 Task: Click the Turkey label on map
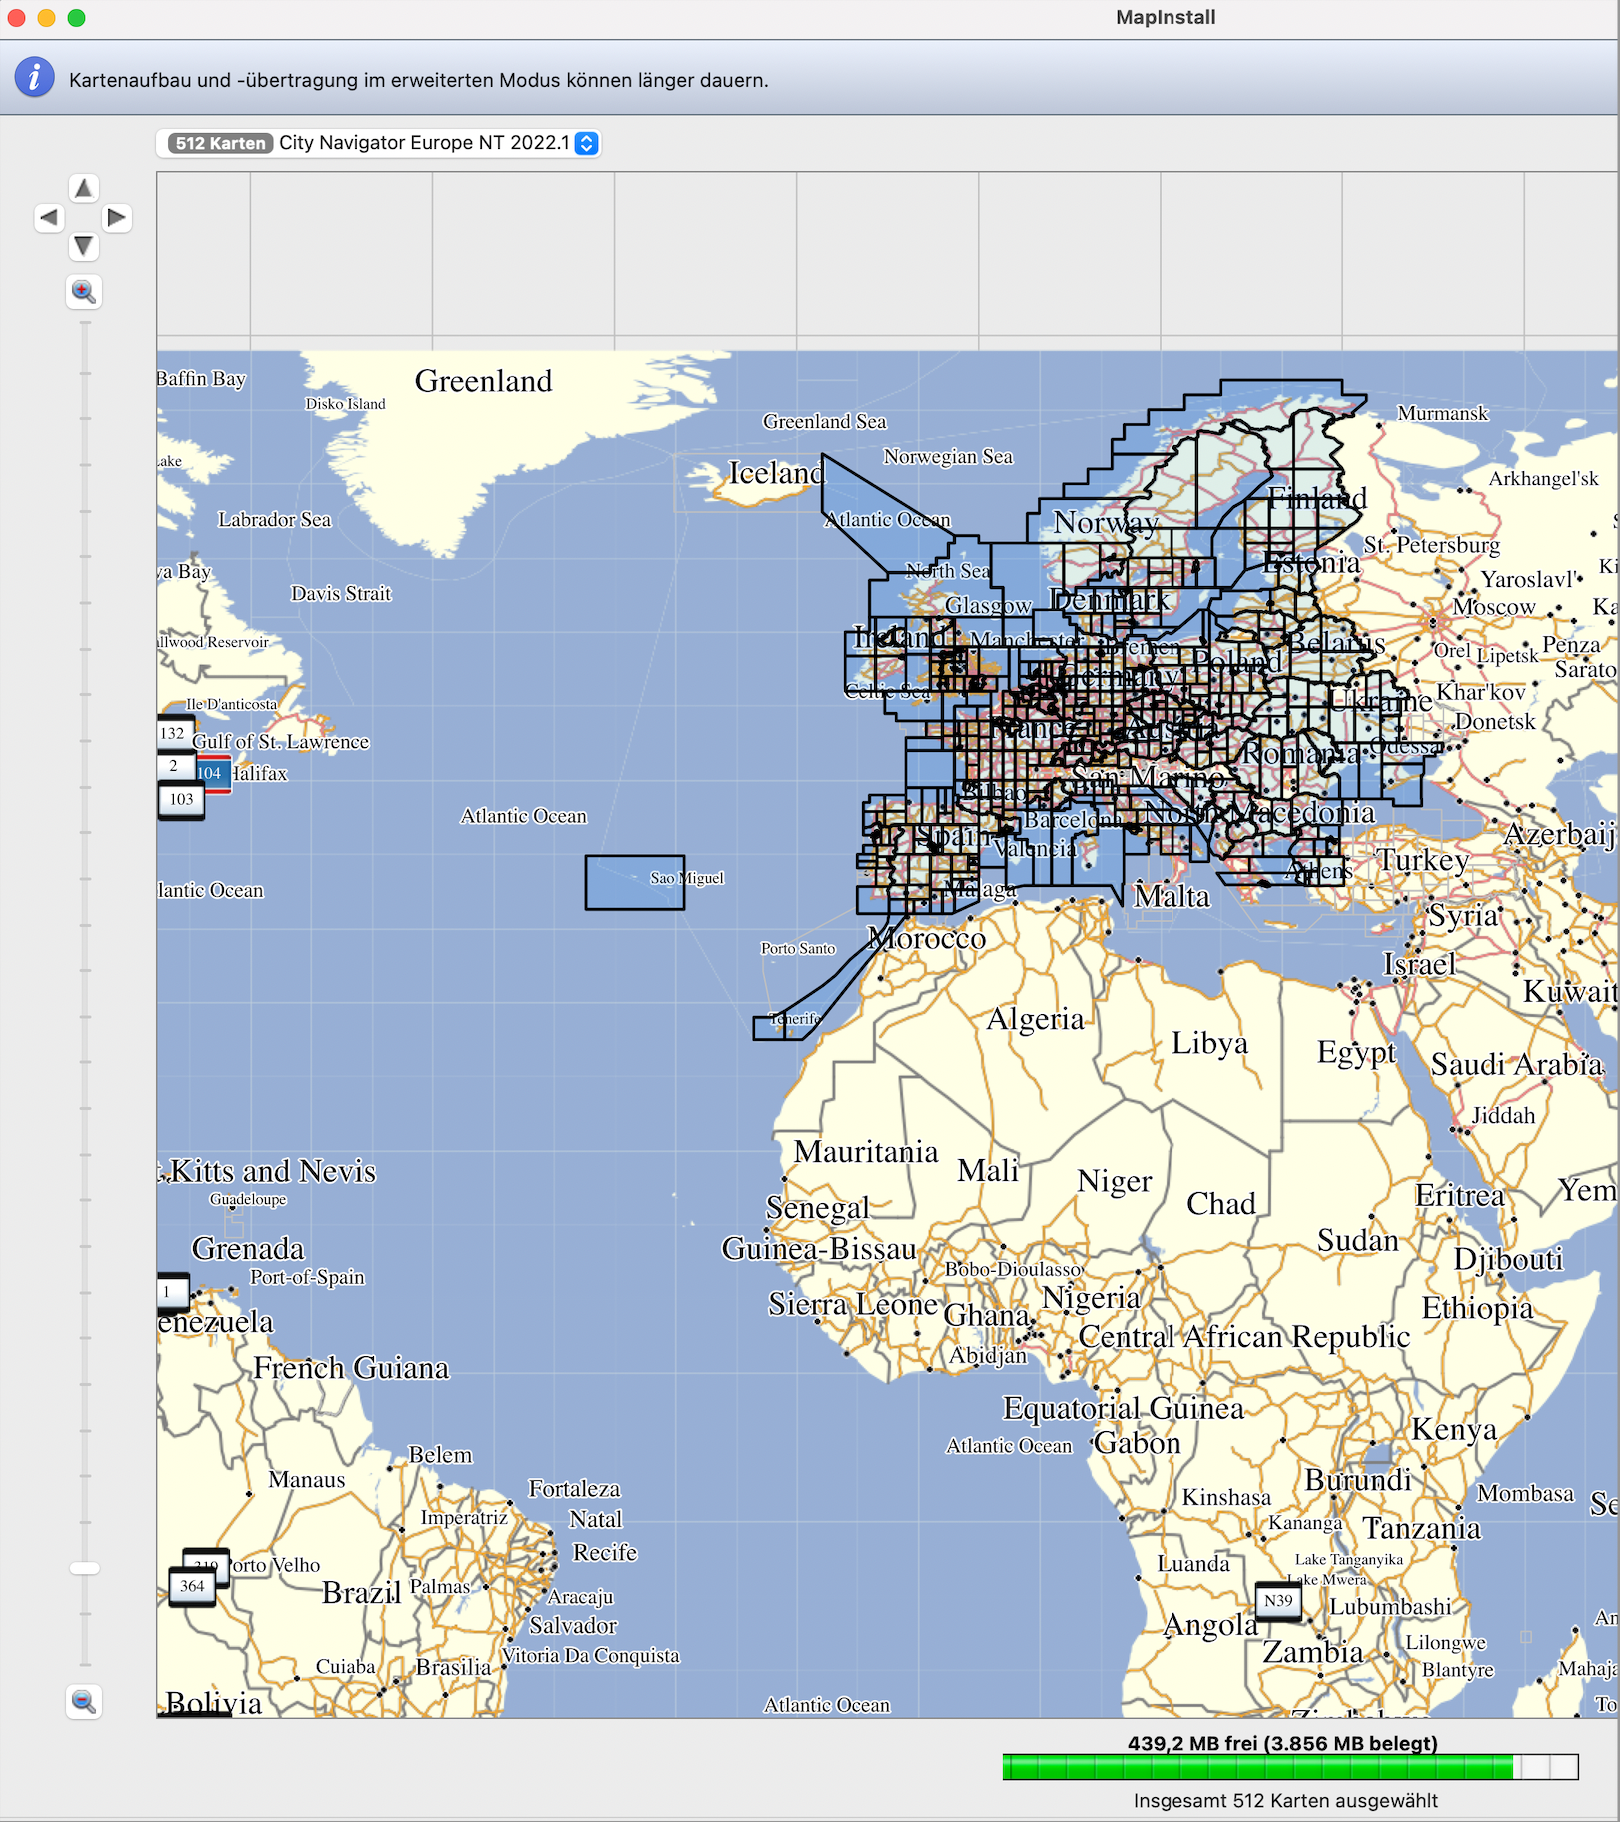(x=1423, y=860)
